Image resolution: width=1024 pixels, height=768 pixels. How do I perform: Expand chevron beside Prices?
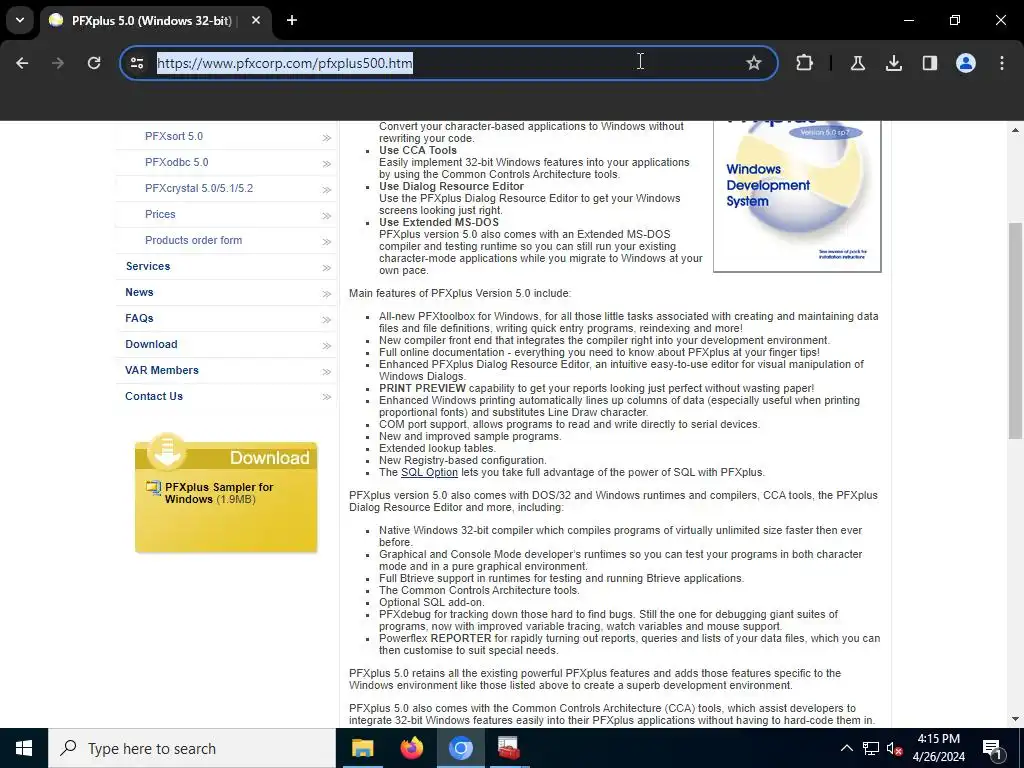tap(327, 216)
